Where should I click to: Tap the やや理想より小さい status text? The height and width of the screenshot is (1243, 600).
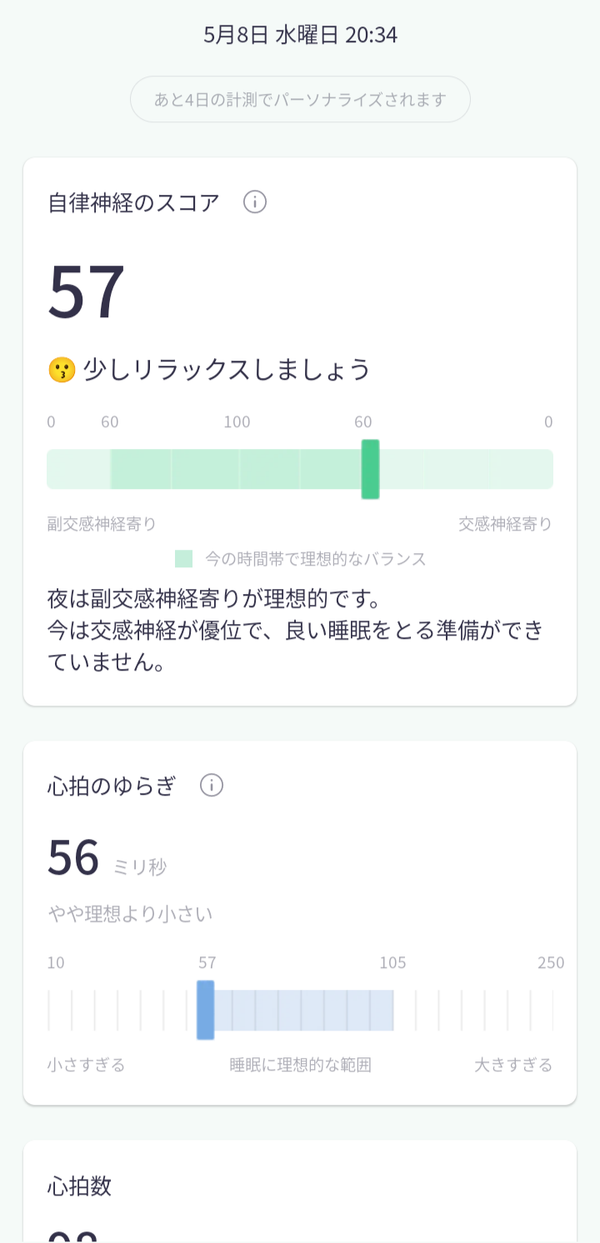[130, 913]
